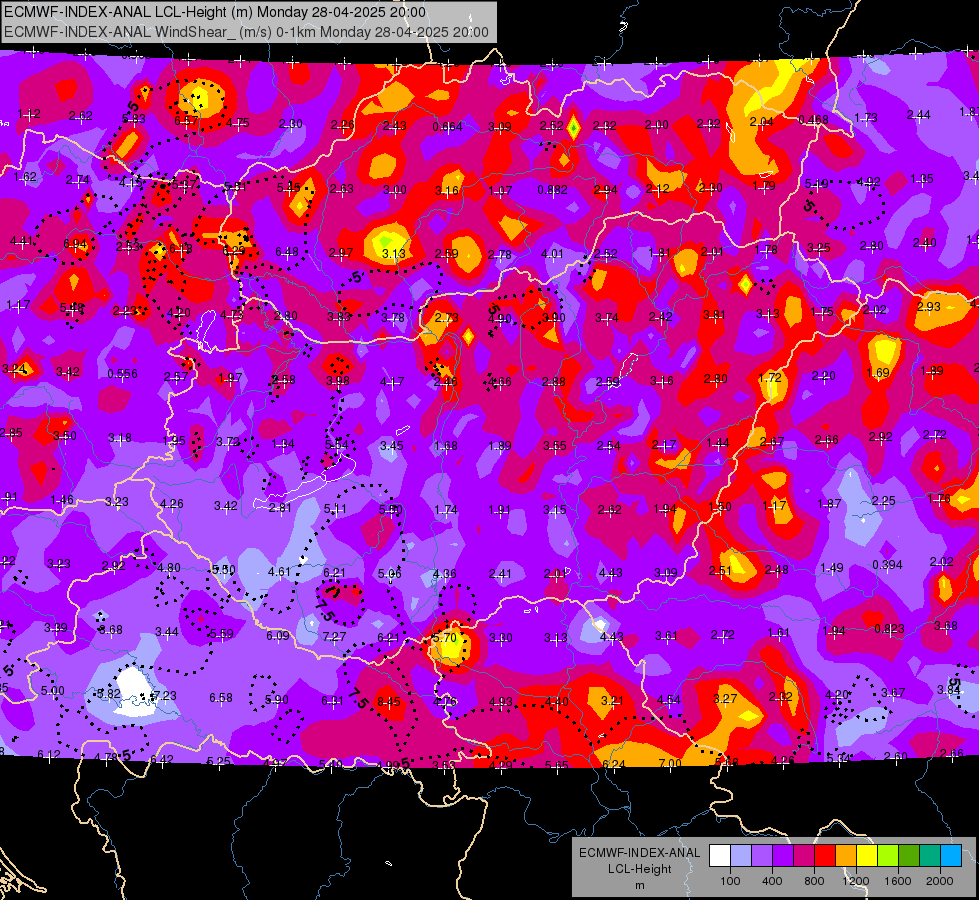This screenshot has height=900, width=979.
Task: Click the wind shear value '7.27'
Action: (x=334, y=636)
